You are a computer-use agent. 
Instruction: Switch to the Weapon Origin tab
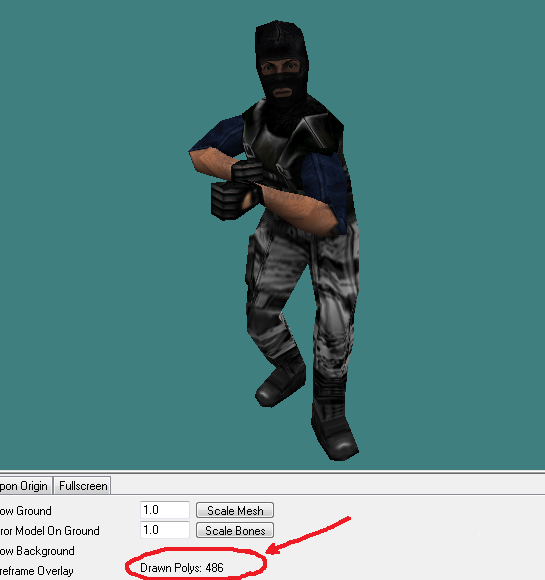(x=24, y=486)
